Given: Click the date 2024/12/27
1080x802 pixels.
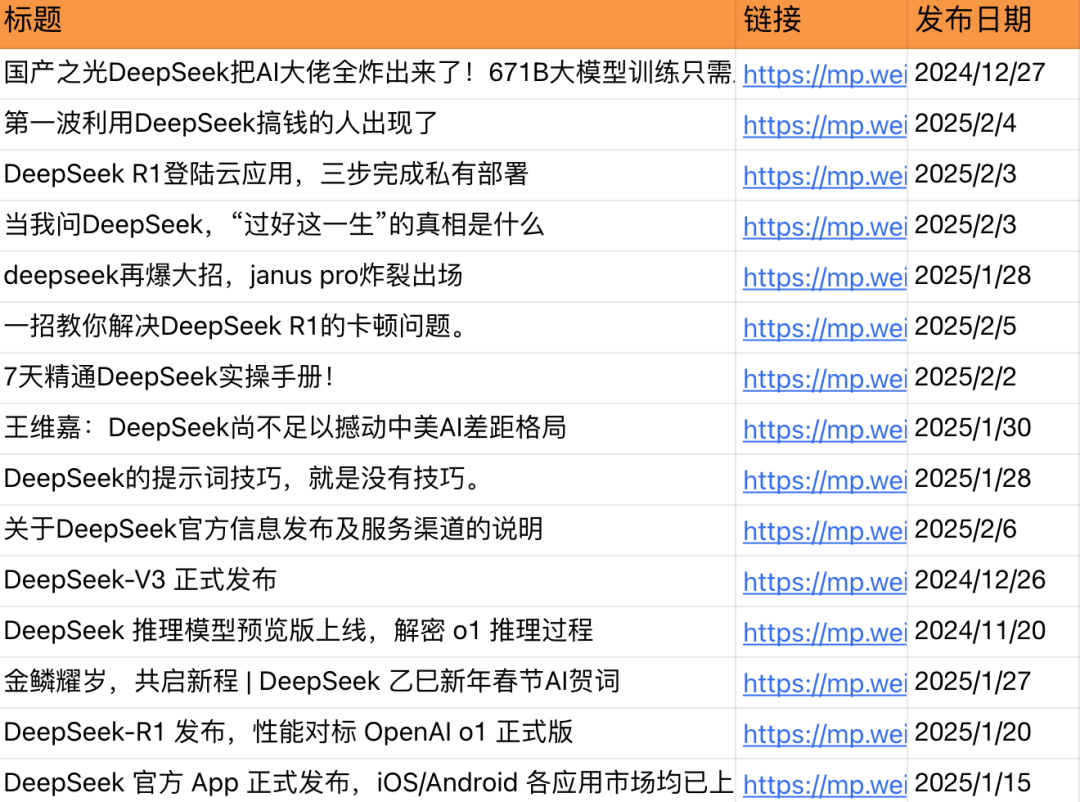Looking at the screenshot, I should pyautogui.click(x=979, y=73).
